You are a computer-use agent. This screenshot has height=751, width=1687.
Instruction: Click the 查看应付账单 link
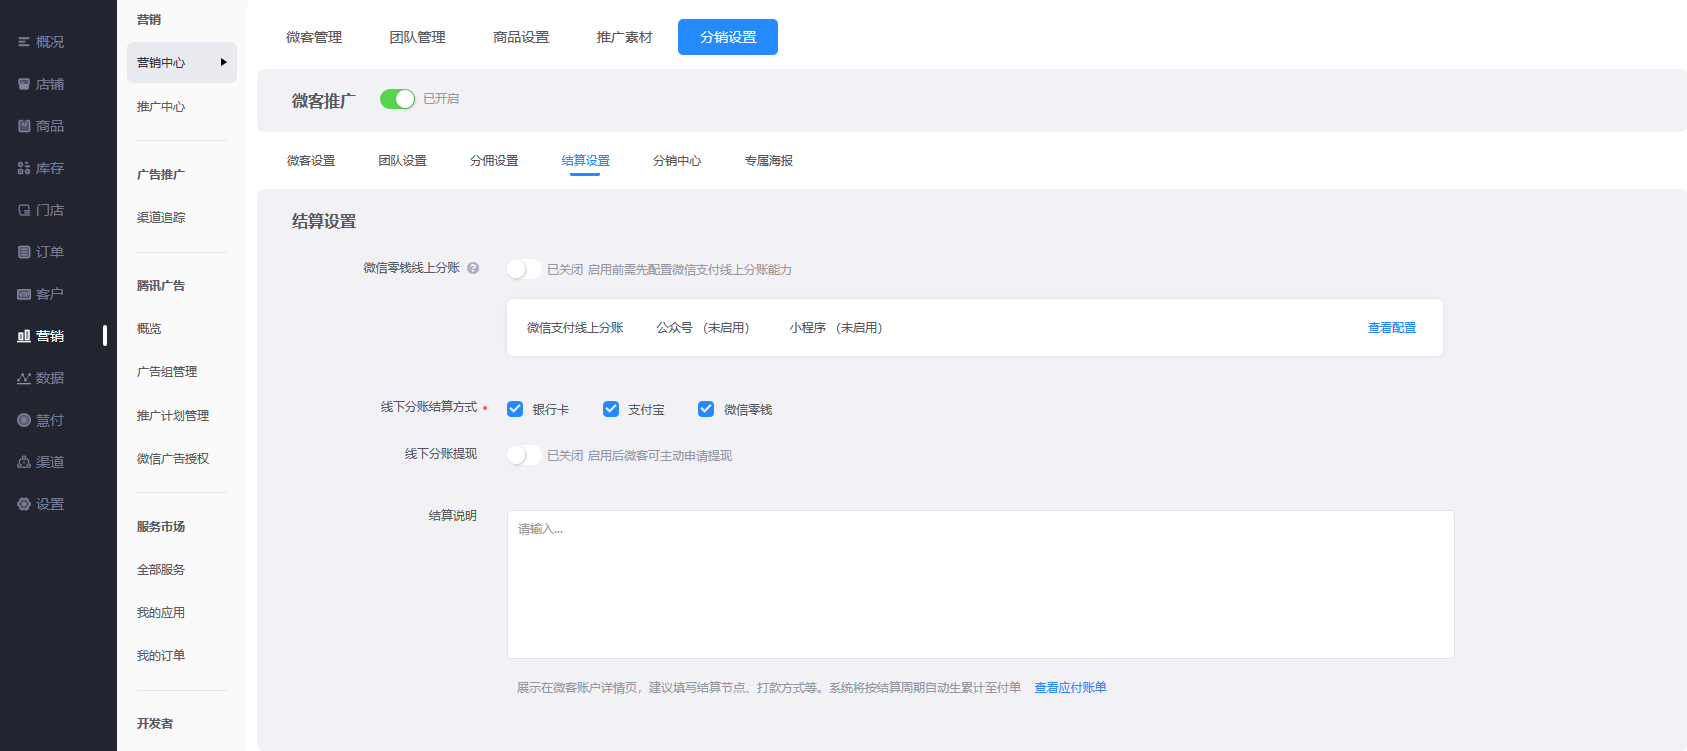(x=1070, y=688)
